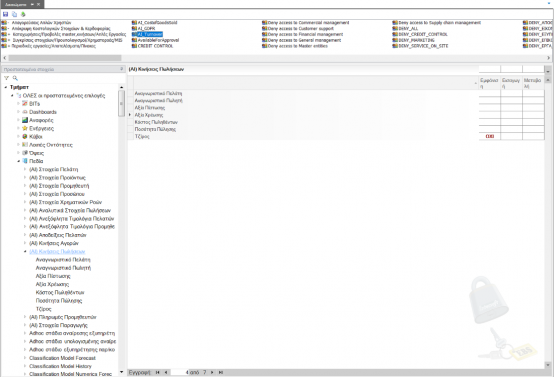Viewport: 554px width, 377px height.
Task: Click icon of 'Deny access to Supply chain management'
Action: point(395,23)
